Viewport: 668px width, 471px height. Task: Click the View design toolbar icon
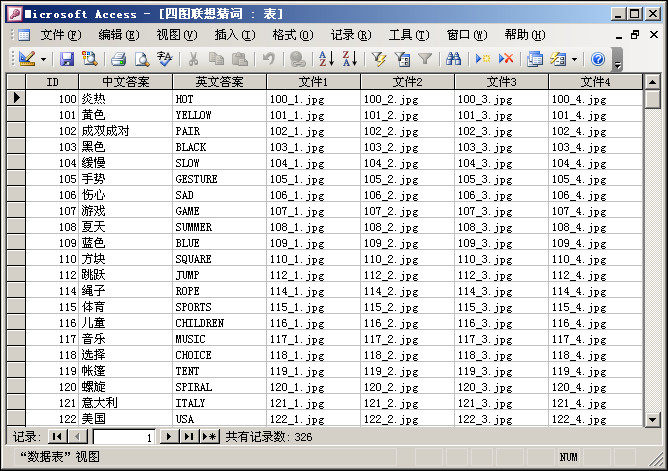tap(27, 59)
